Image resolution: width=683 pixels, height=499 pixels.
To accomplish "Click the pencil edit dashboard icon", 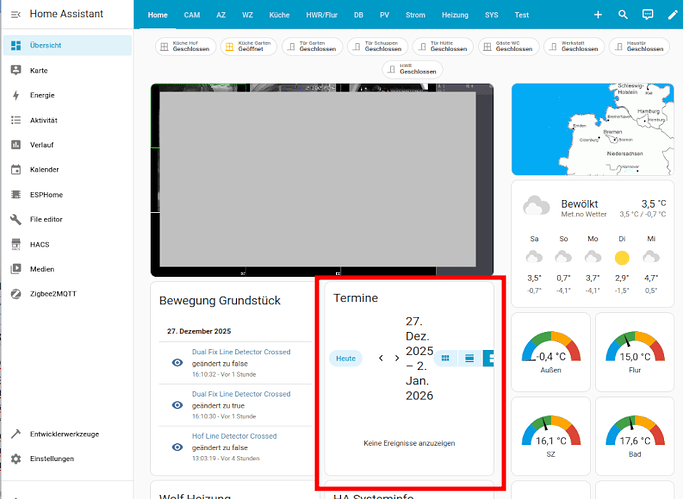I will [673, 15].
